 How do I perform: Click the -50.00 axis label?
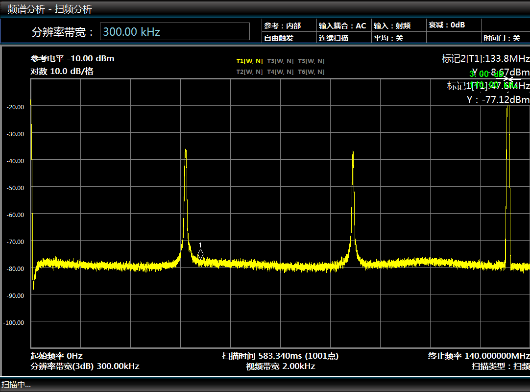coord(16,188)
